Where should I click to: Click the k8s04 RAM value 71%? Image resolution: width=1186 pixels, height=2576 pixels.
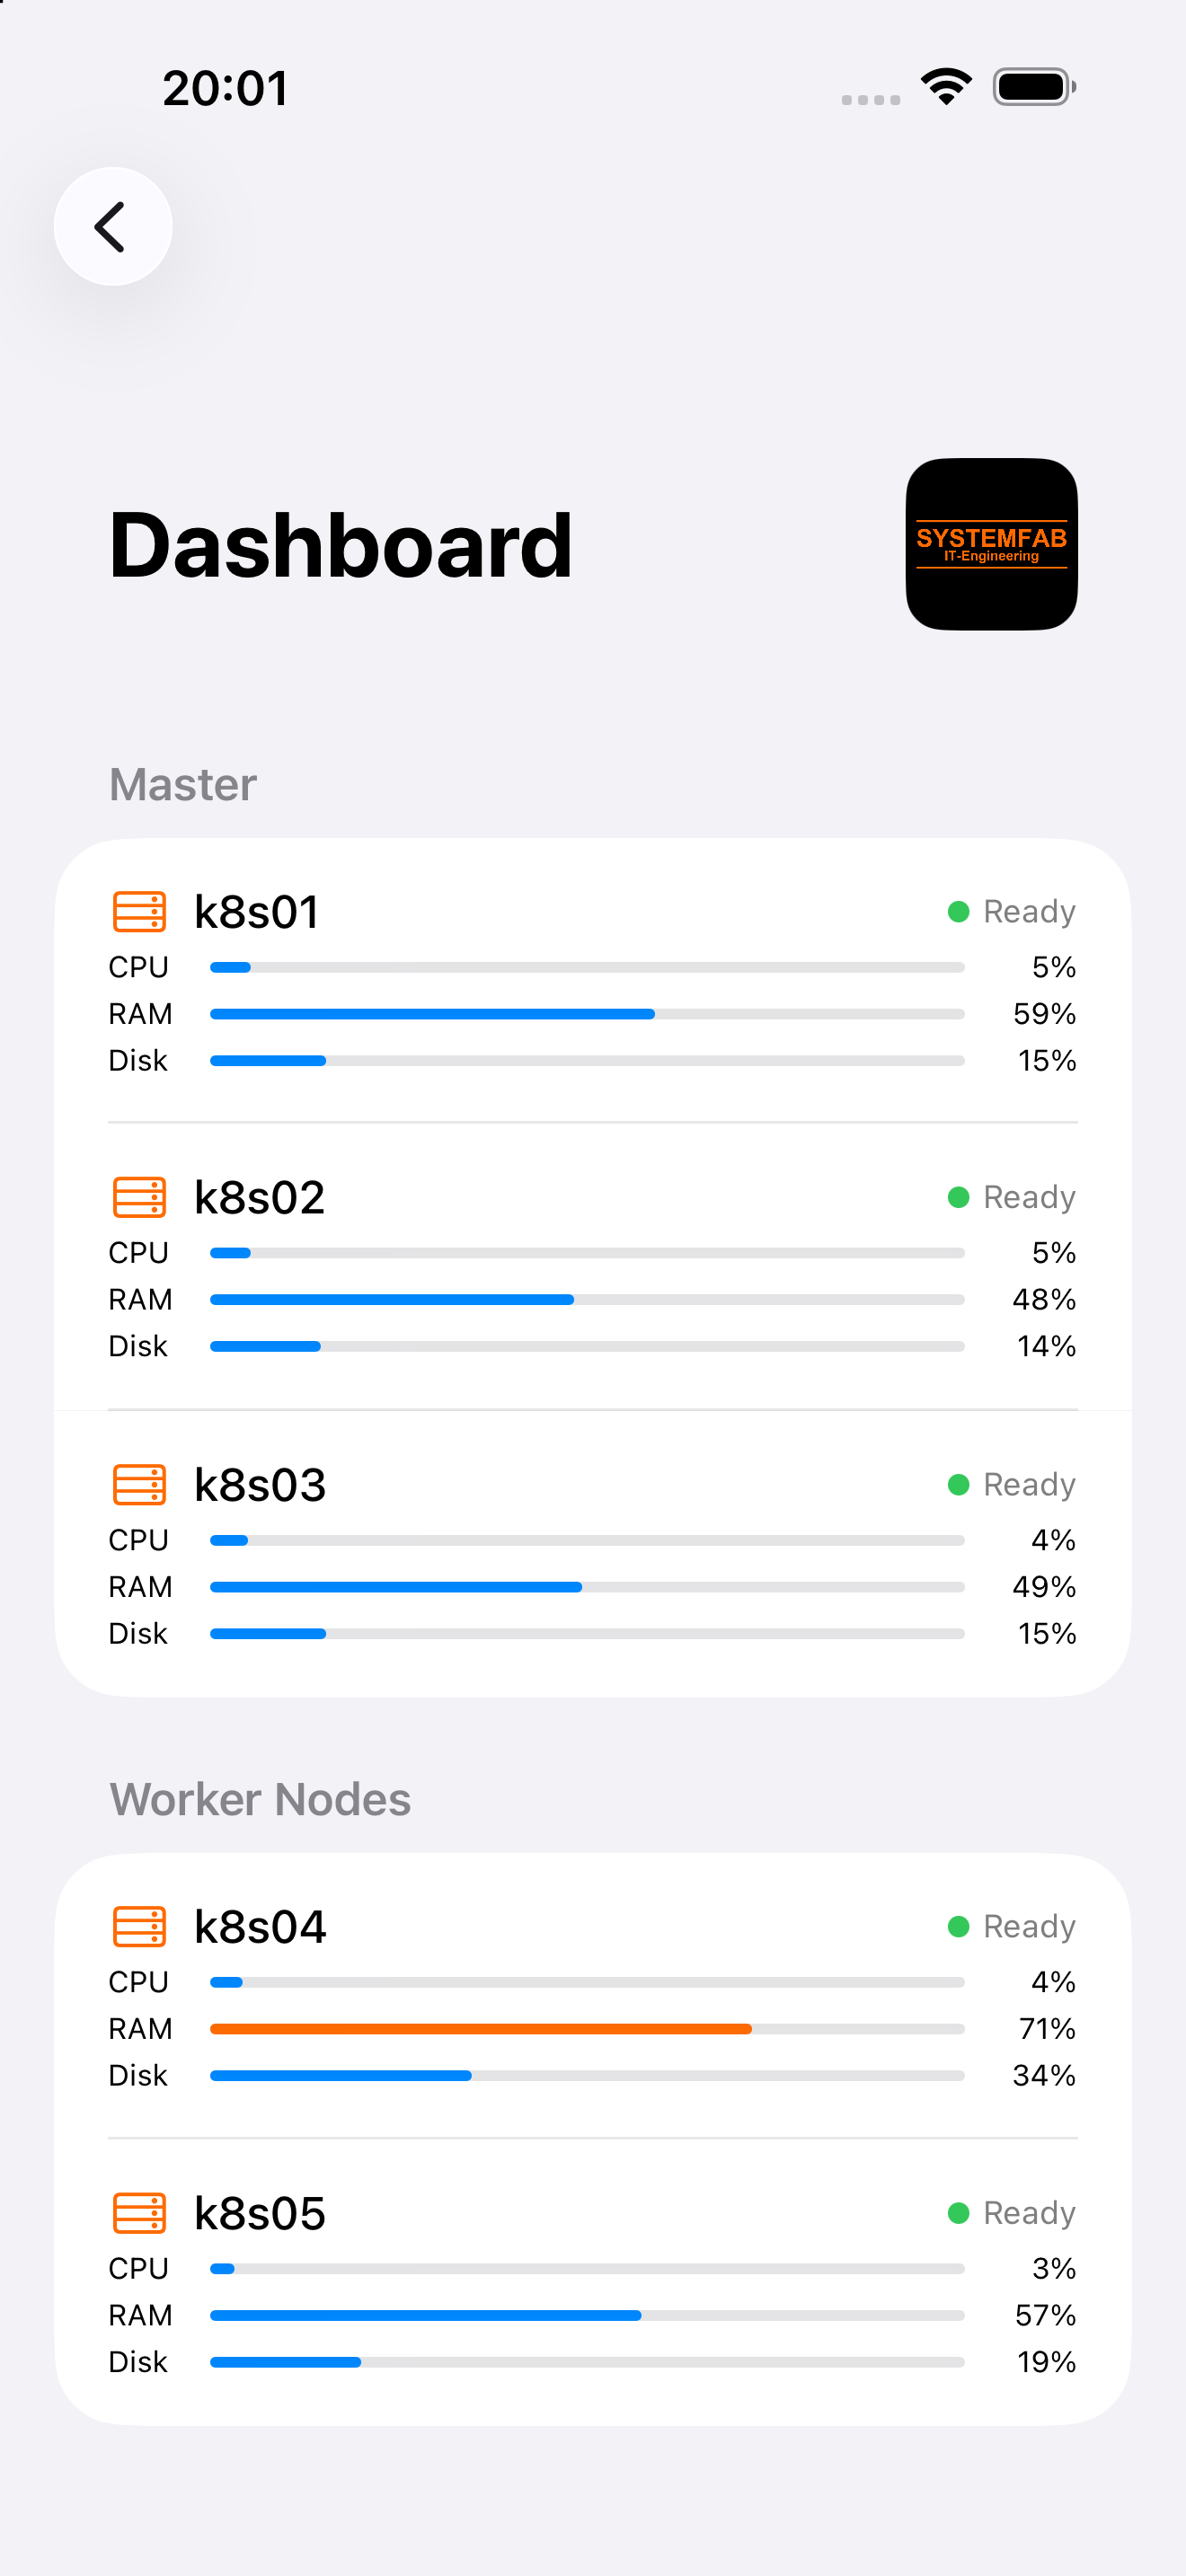click(x=1047, y=2029)
